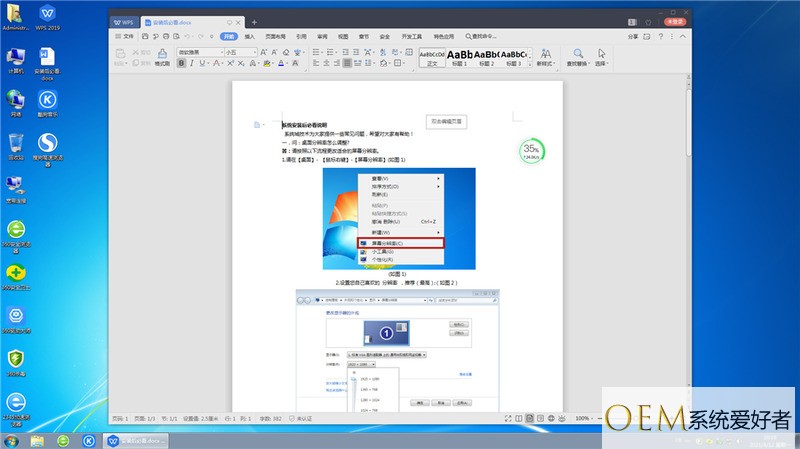Click the double-click edit header button
Image resolution: width=800 pixels, height=449 pixels.
(447, 121)
